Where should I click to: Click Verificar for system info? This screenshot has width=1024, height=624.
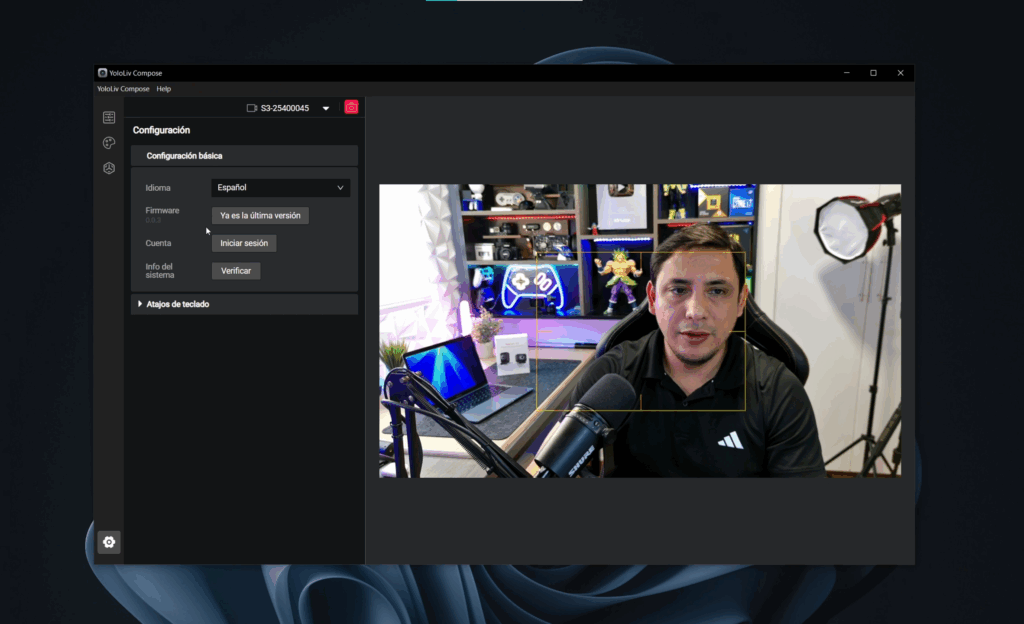[x=236, y=271]
